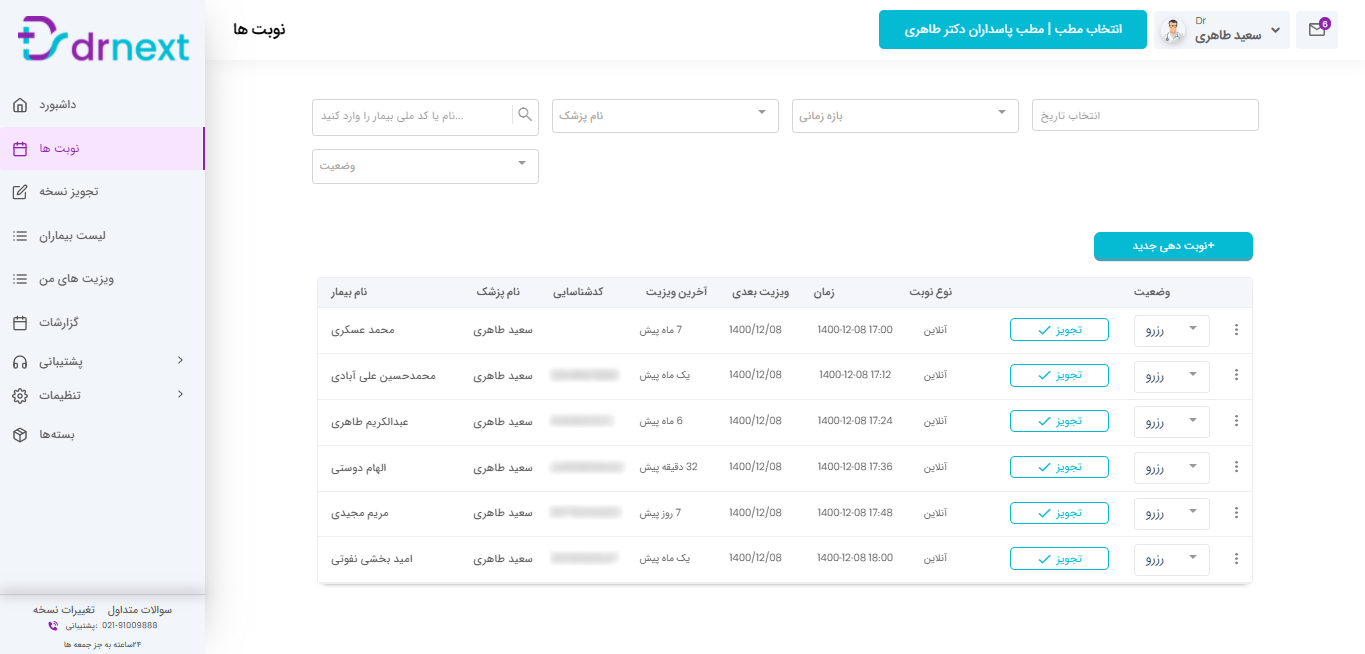This screenshot has height=654, width=1365.
Task: Open لیست بیماران in sidebar
Action: (102, 236)
